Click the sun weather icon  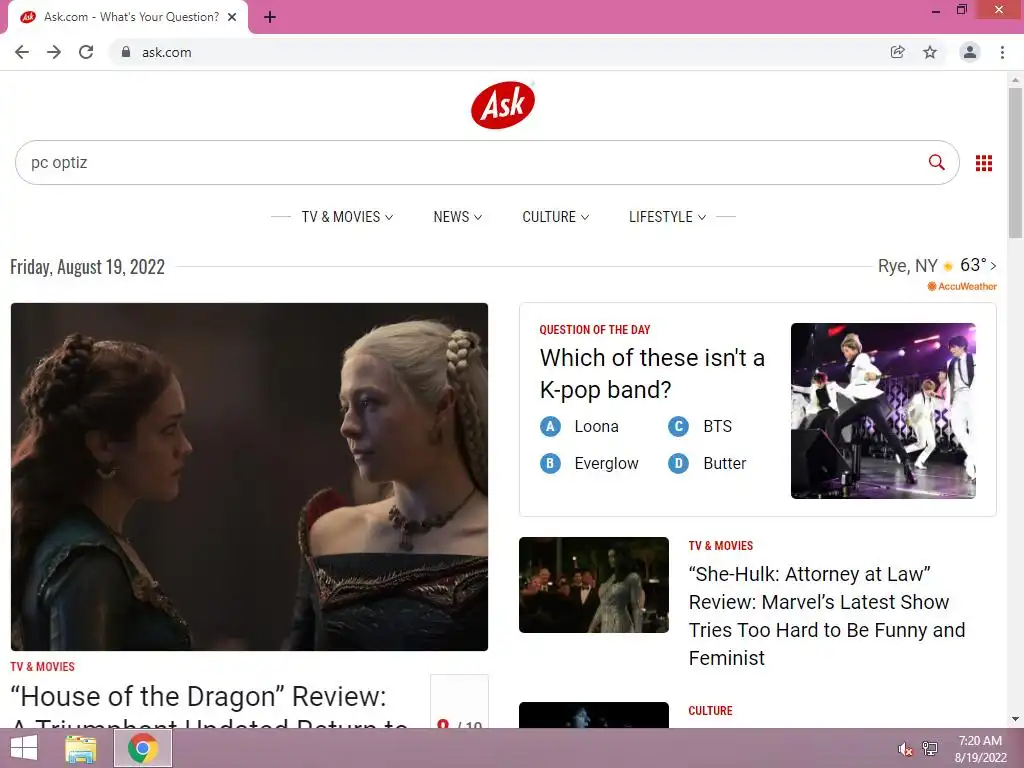(x=948, y=266)
